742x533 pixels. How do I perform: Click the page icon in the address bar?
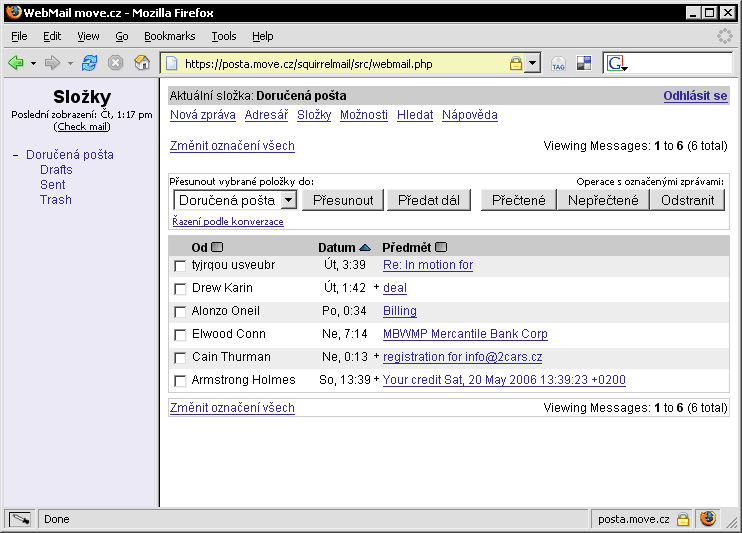click(x=171, y=63)
